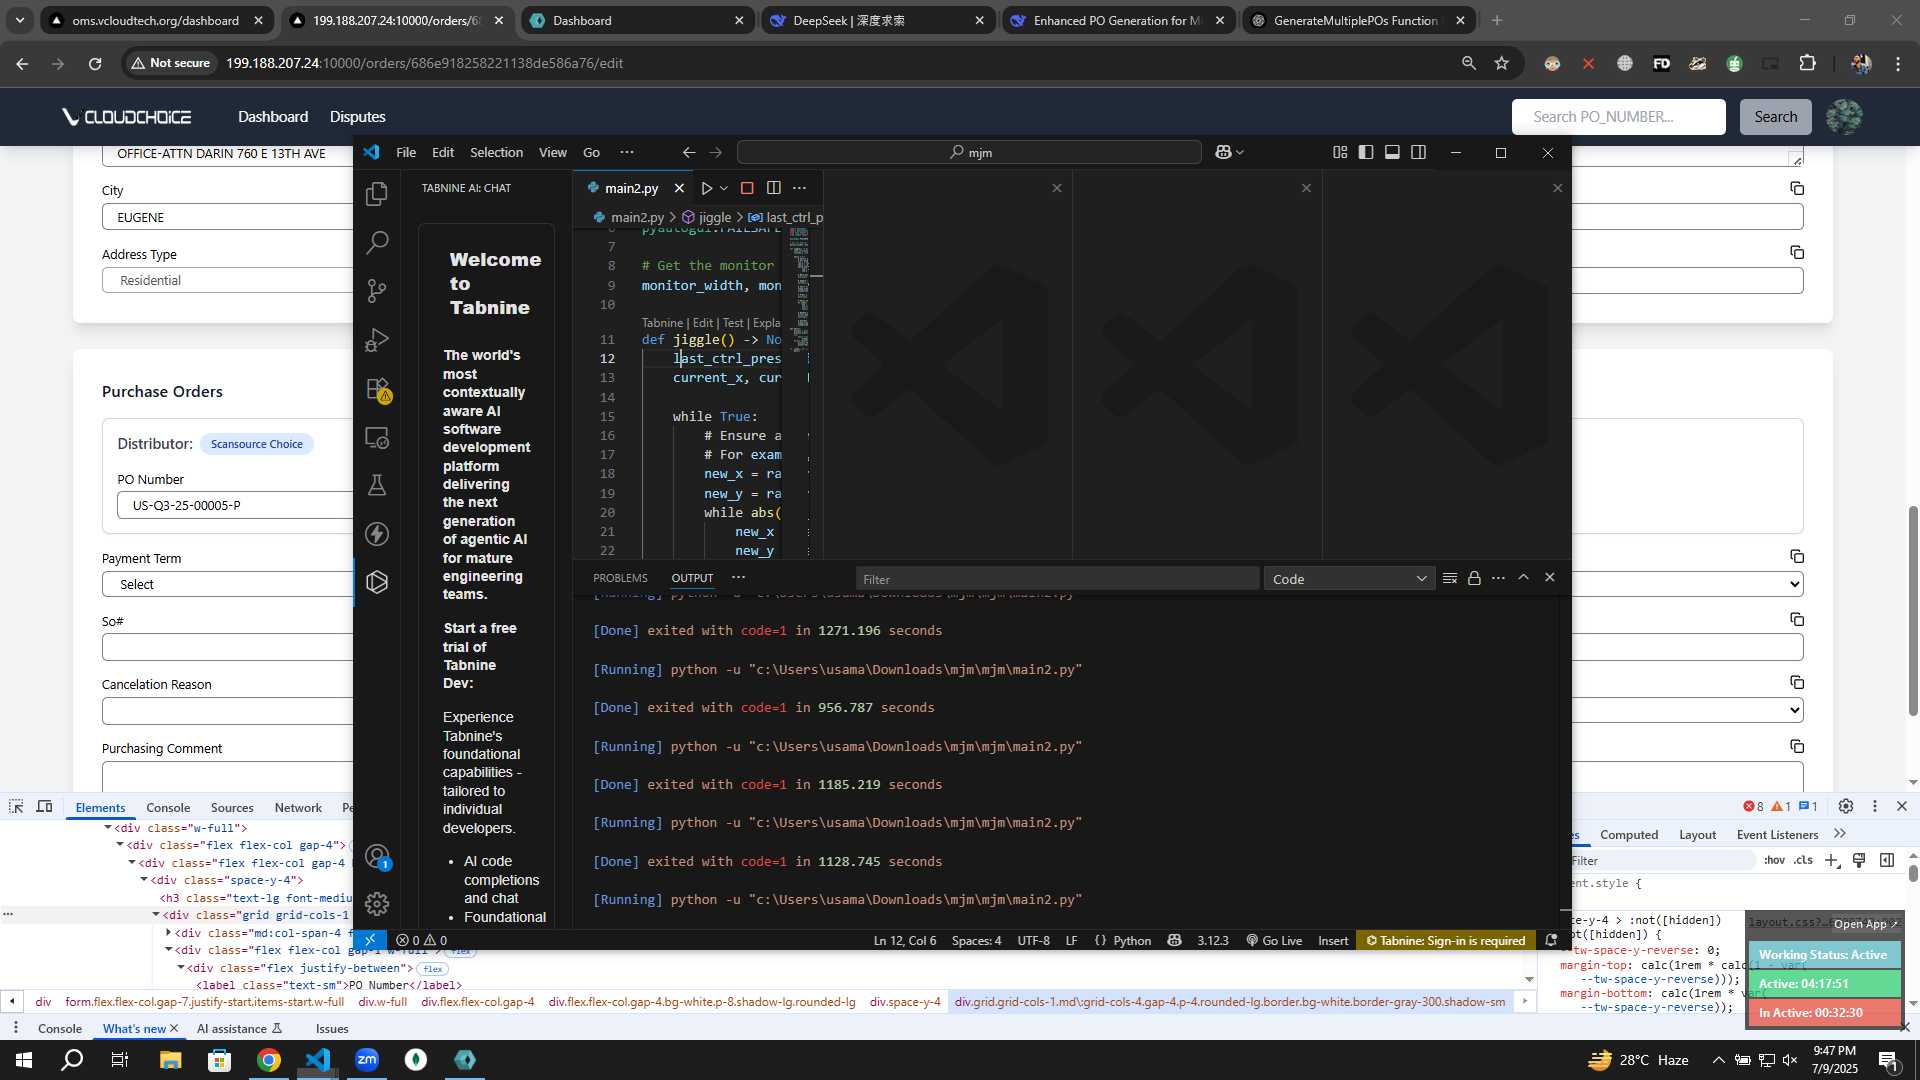The height and width of the screenshot is (1080, 1920).
Task: Open the Selection menu in VS Code
Action: pyautogui.click(x=496, y=152)
